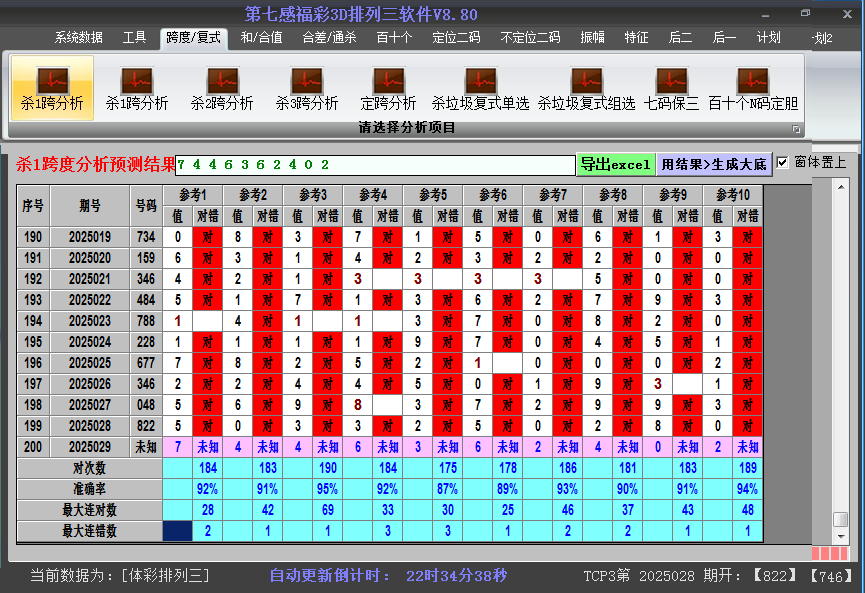The height and width of the screenshot is (593, 865).
Task: Click 自动更新倒计时 status text
Action: pyautogui.click(x=329, y=576)
